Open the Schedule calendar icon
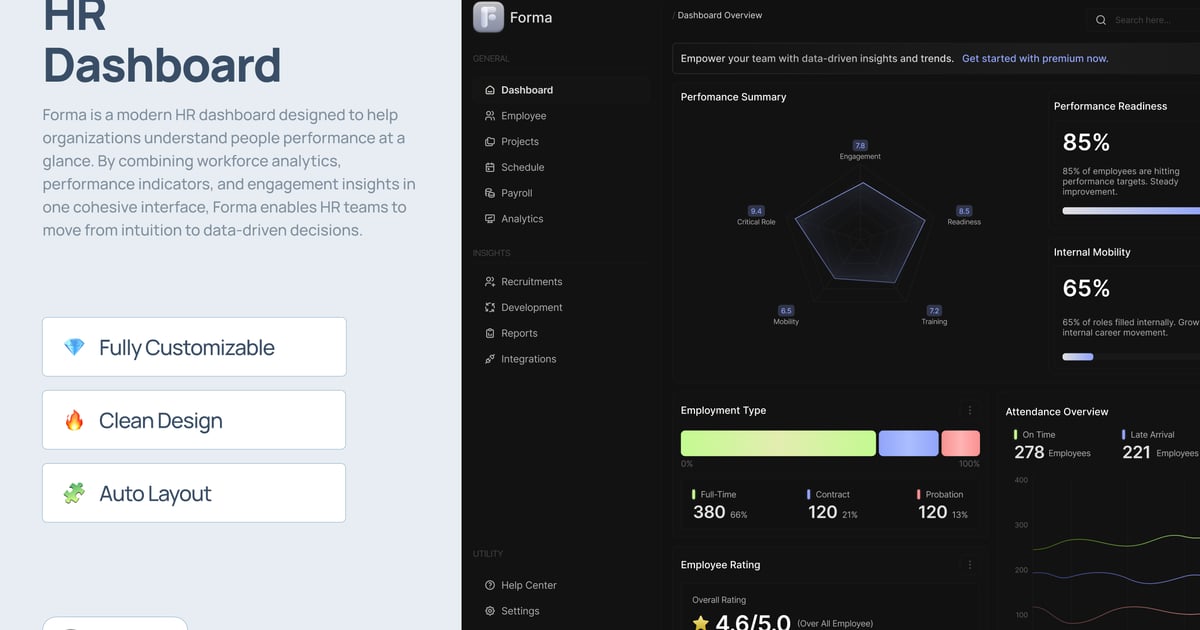Image resolution: width=1200 pixels, height=630 pixels. pos(490,167)
